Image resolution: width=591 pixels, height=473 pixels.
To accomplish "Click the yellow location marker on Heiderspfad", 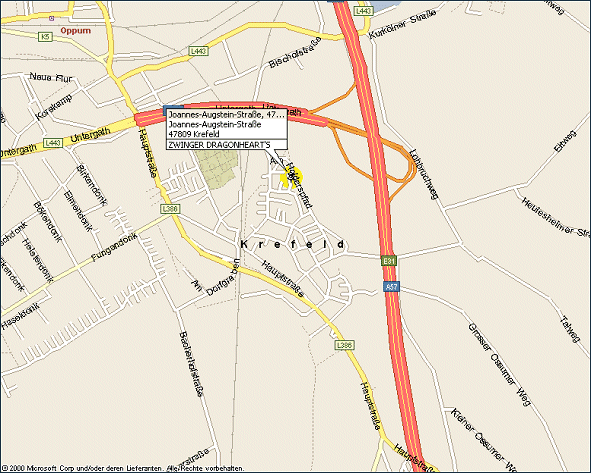I will tap(292, 177).
